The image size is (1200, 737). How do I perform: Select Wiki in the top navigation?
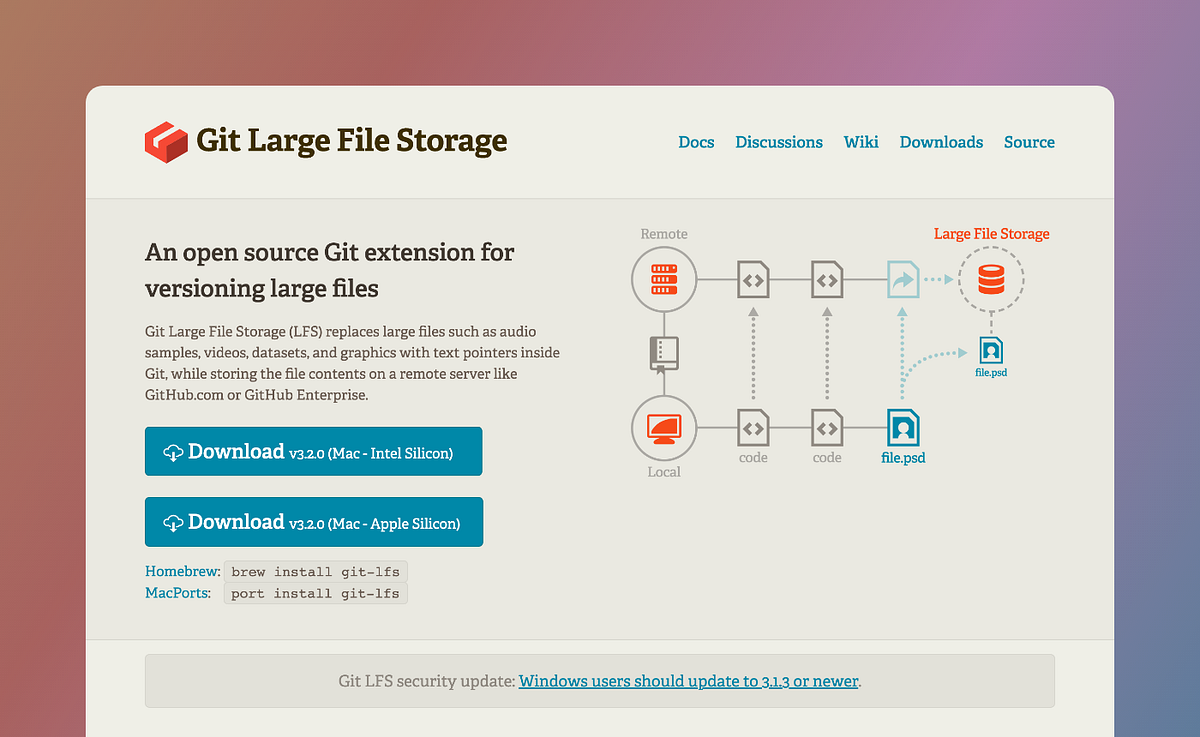(861, 142)
